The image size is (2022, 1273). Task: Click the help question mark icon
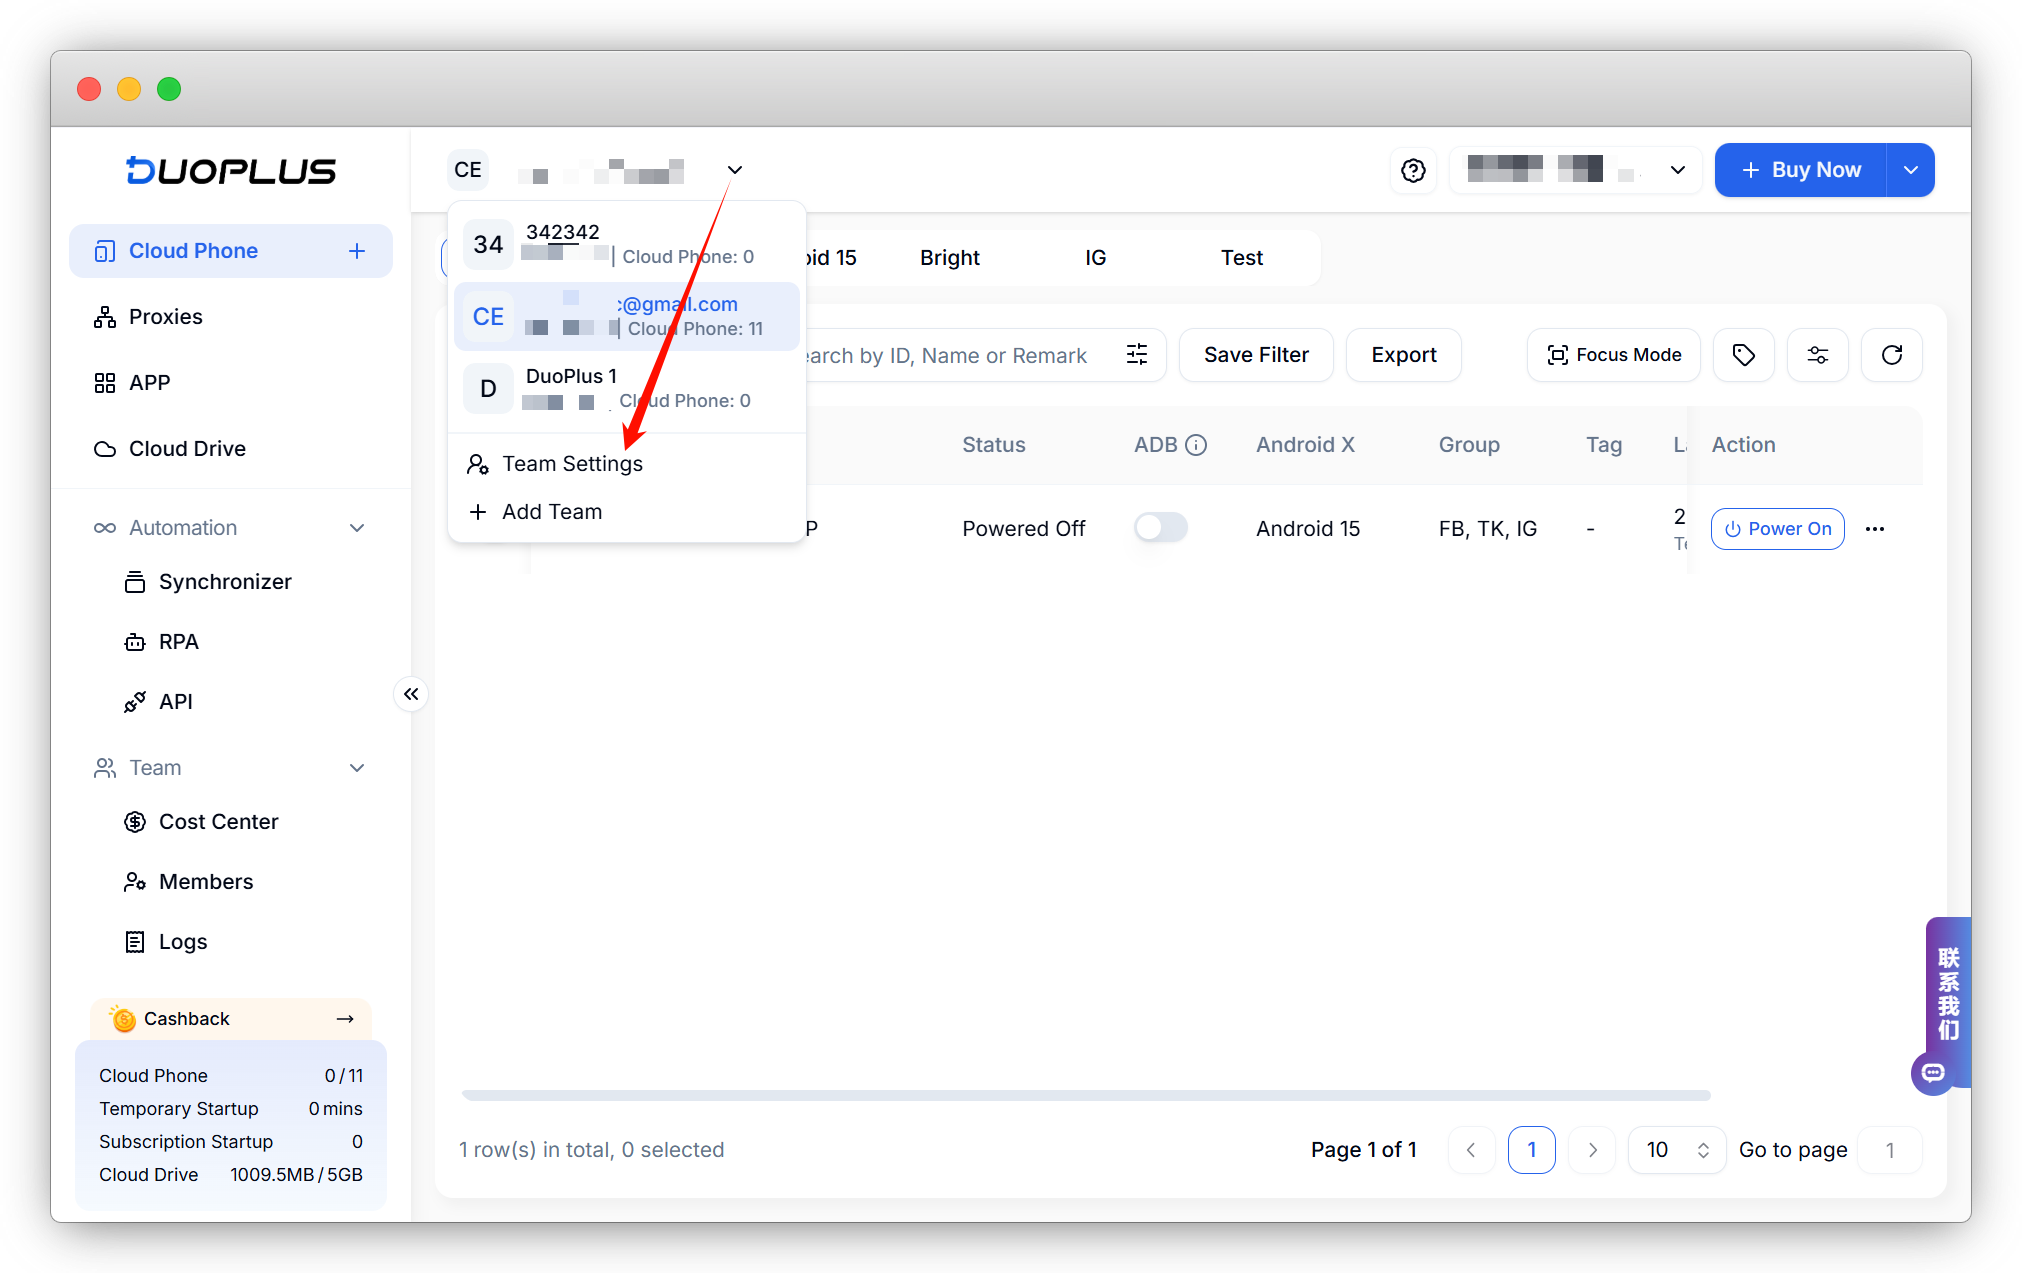click(x=1413, y=171)
